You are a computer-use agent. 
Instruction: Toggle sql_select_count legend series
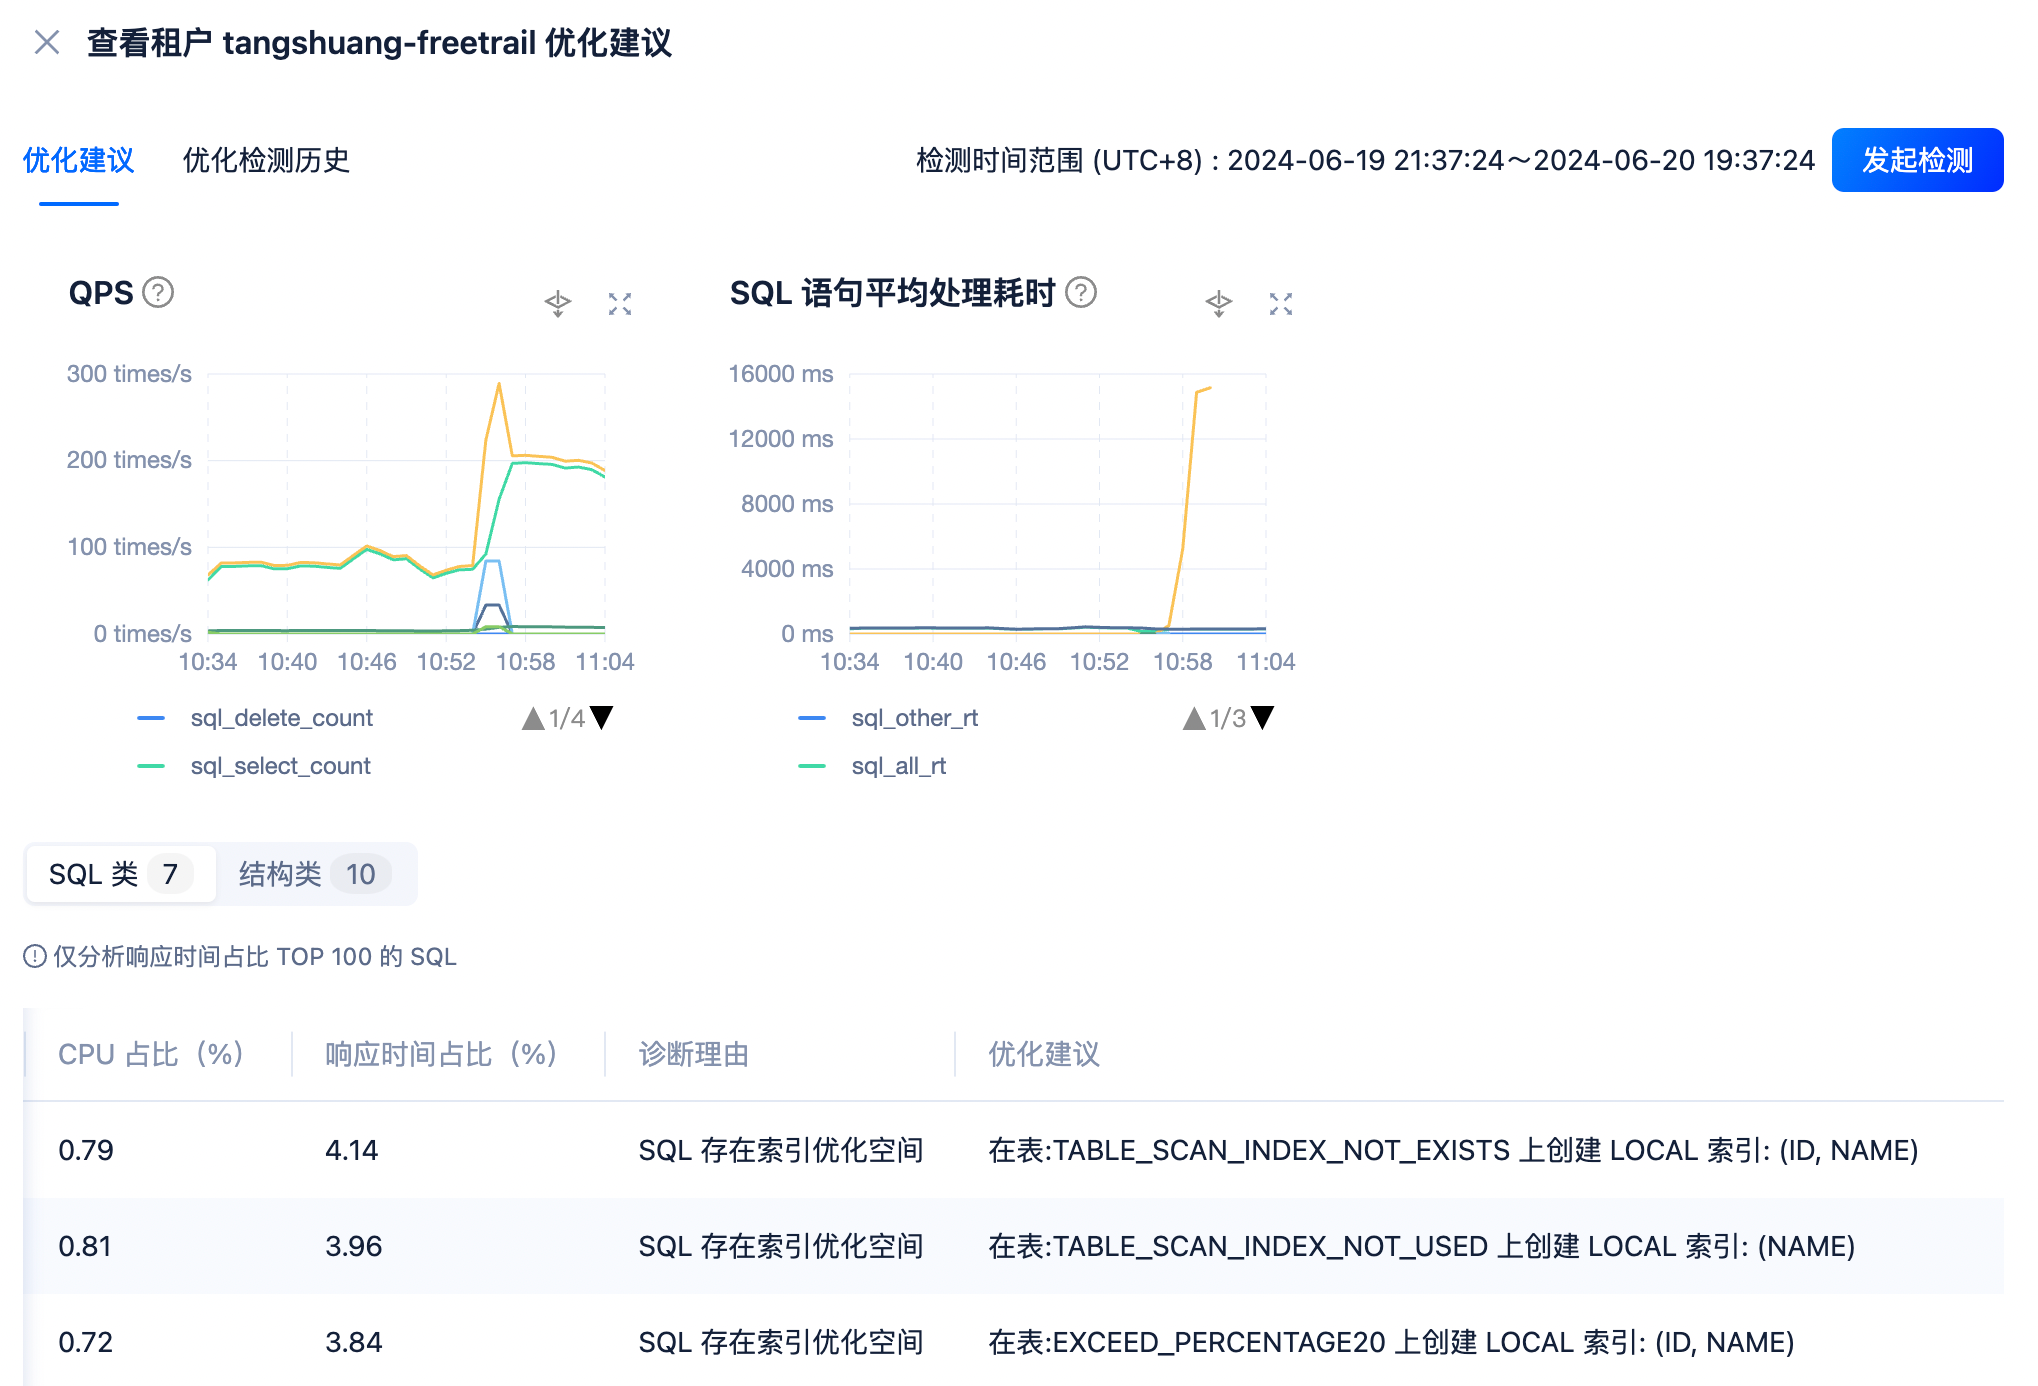click(280, 766)
